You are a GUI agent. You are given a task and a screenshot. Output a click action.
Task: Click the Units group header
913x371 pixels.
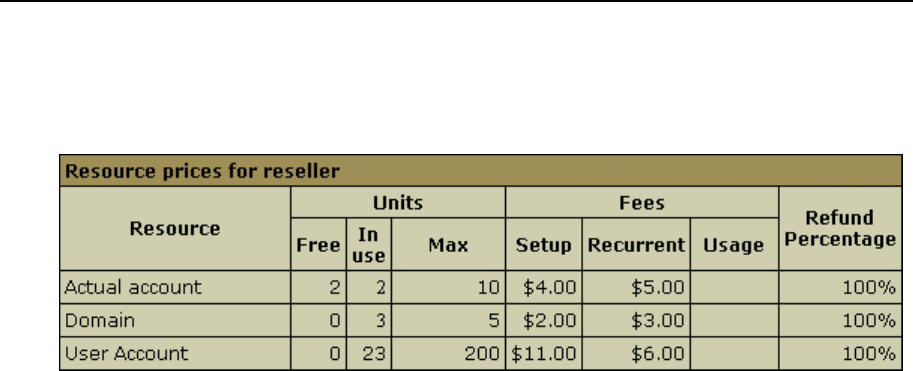click(x=398, y=203)
